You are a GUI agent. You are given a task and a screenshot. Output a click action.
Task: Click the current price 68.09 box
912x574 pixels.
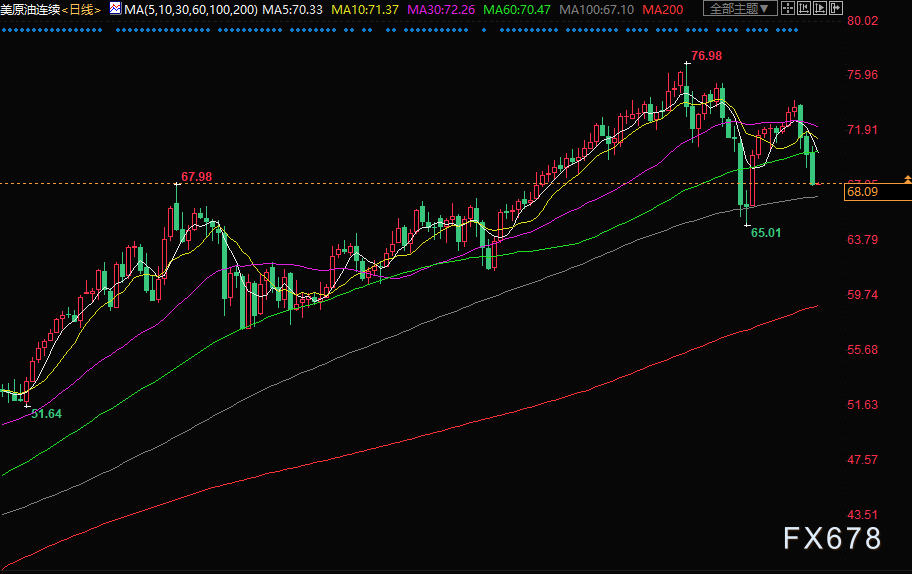click(x=878, y=192)
